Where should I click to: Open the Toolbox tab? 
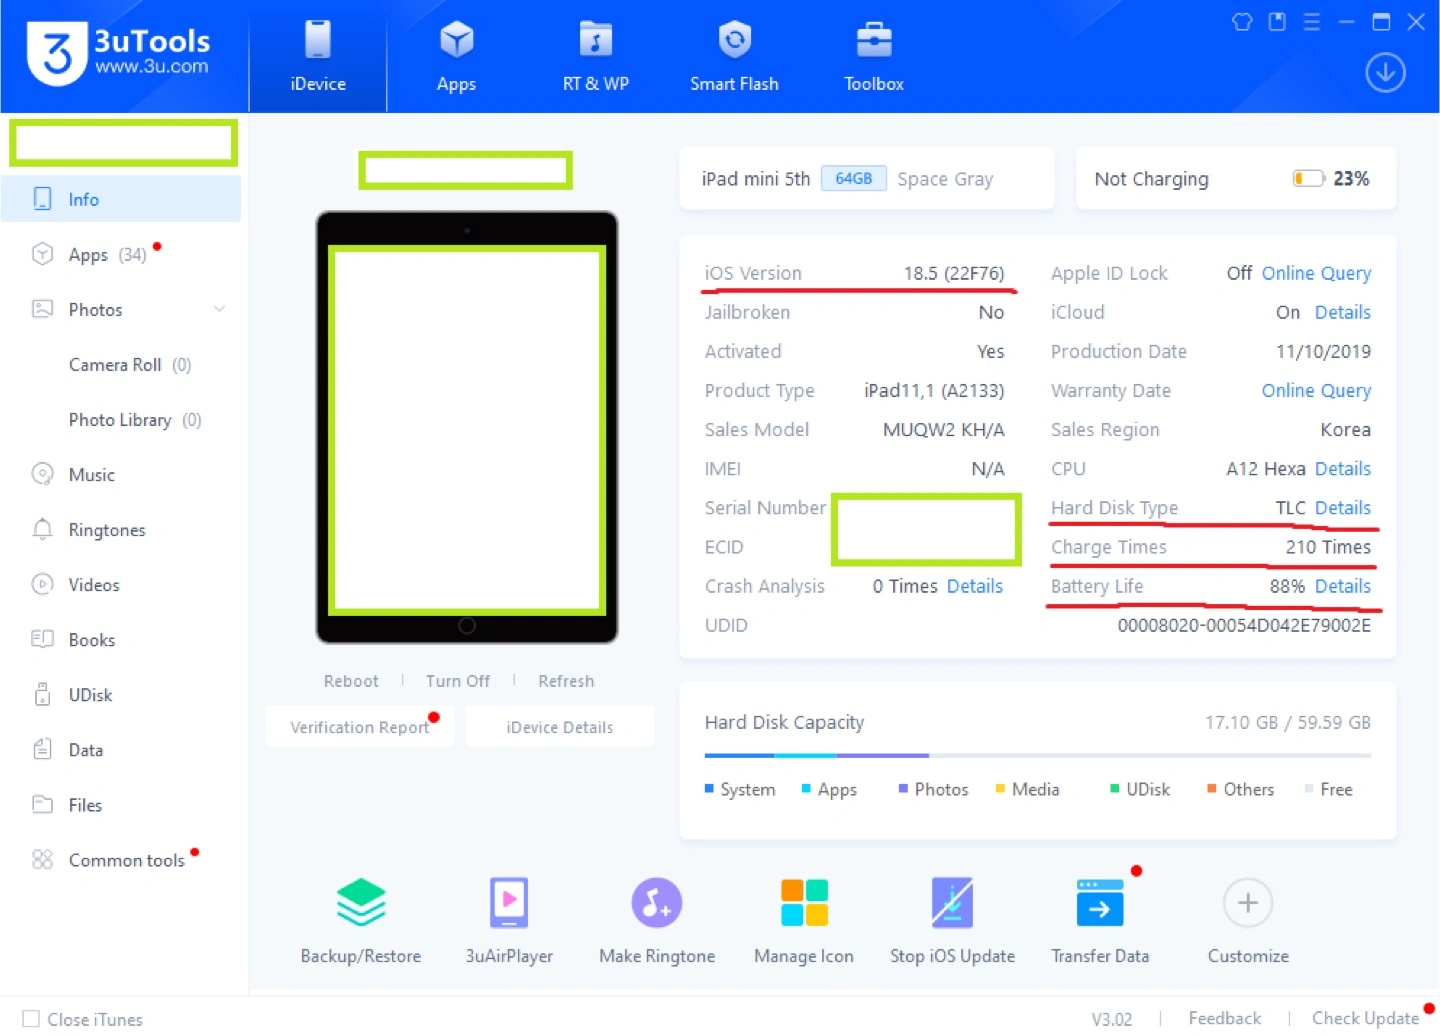point(873,57)
